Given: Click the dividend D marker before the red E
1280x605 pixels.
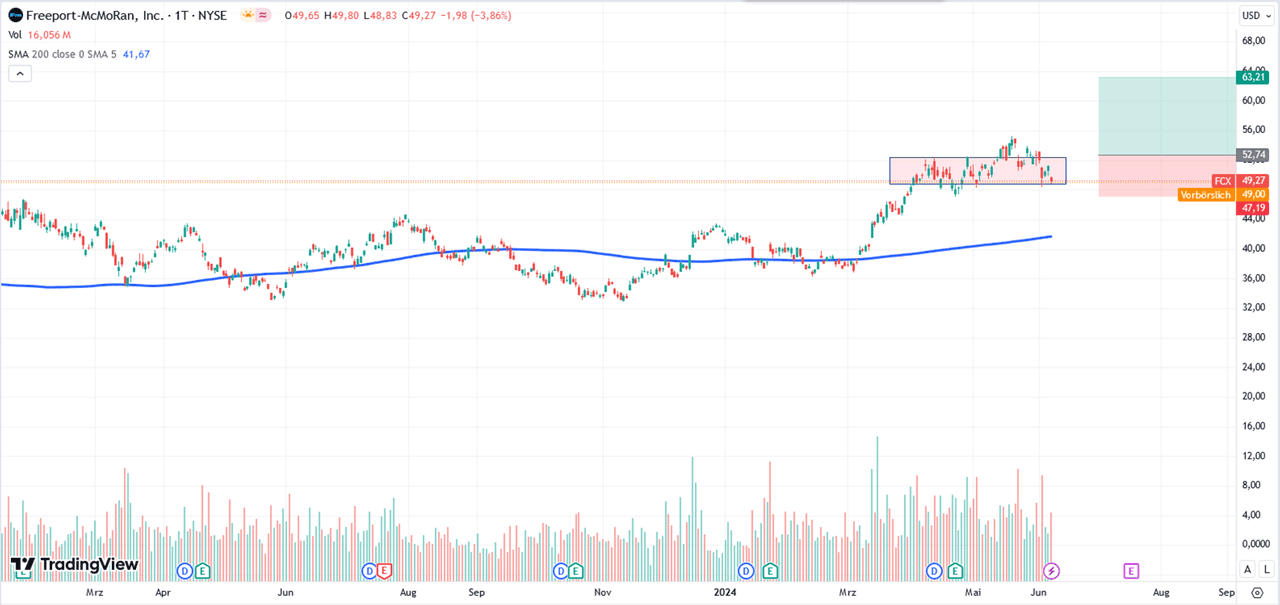Looking at the screenshot, I should point(369,571).
